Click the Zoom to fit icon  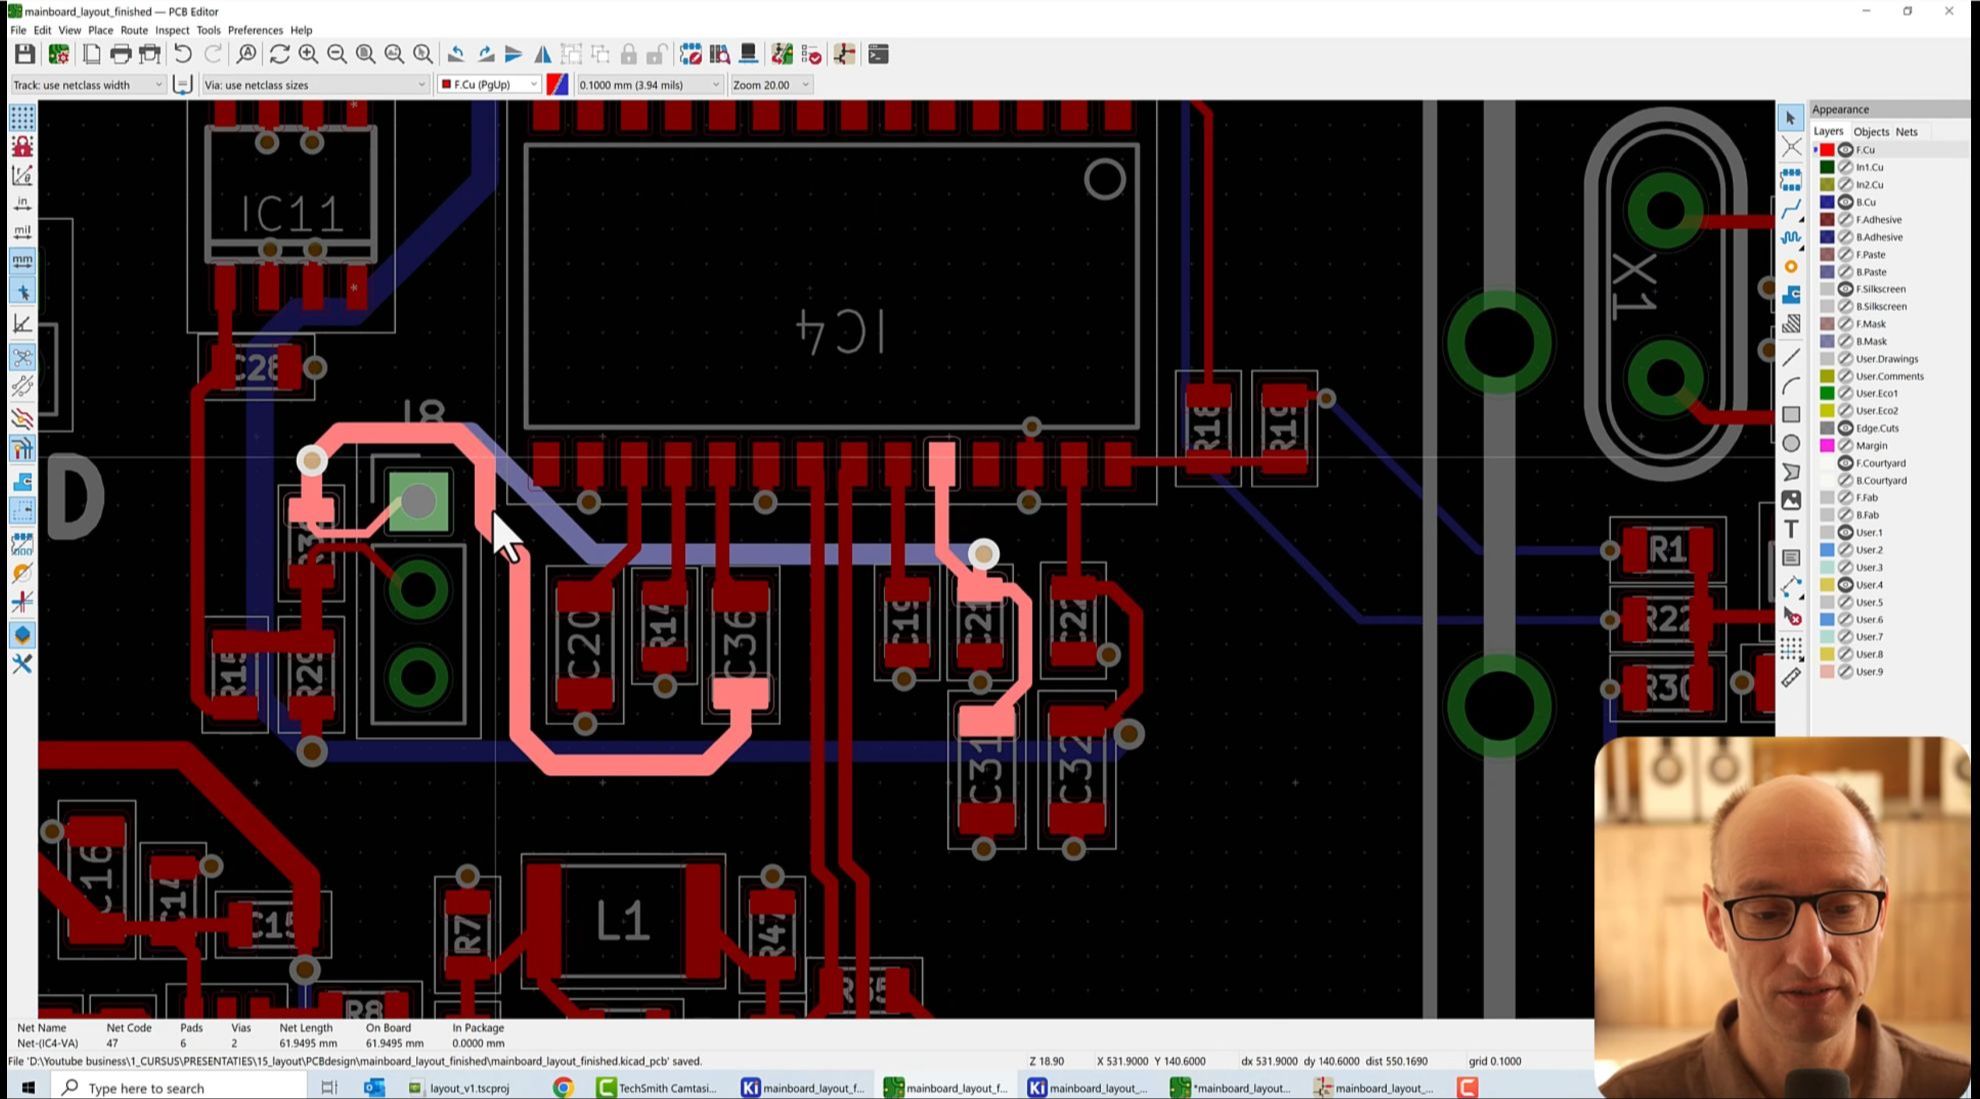pyautogui.click(x=366, y=54)
